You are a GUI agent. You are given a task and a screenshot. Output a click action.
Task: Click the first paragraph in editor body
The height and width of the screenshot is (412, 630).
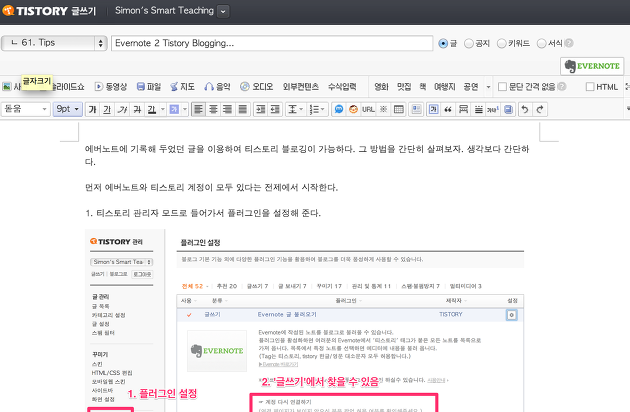307,155
